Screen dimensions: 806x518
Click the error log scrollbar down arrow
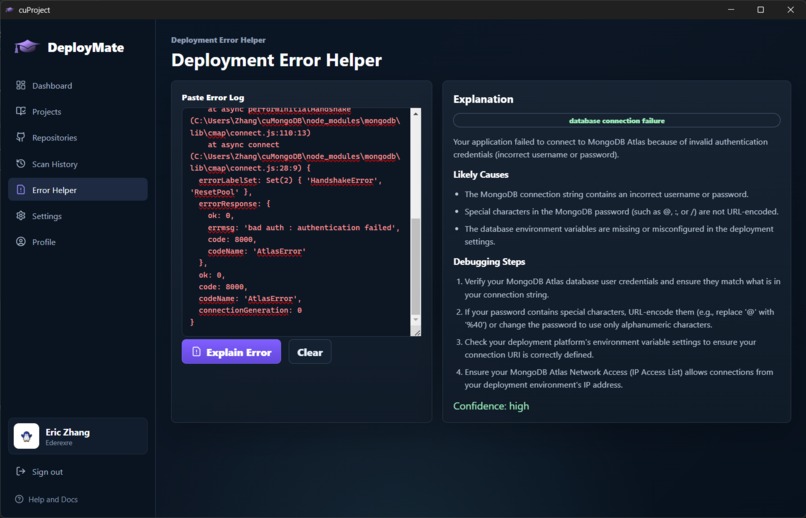(416, 320)
